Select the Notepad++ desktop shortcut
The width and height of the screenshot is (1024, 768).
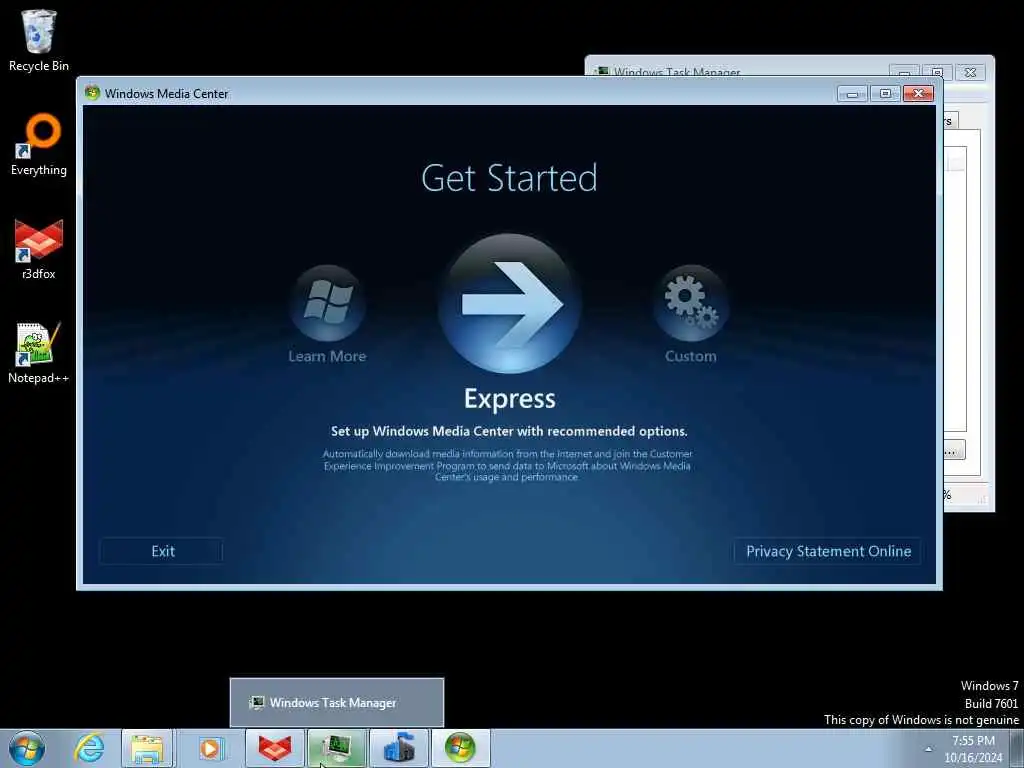pos(39,353)
